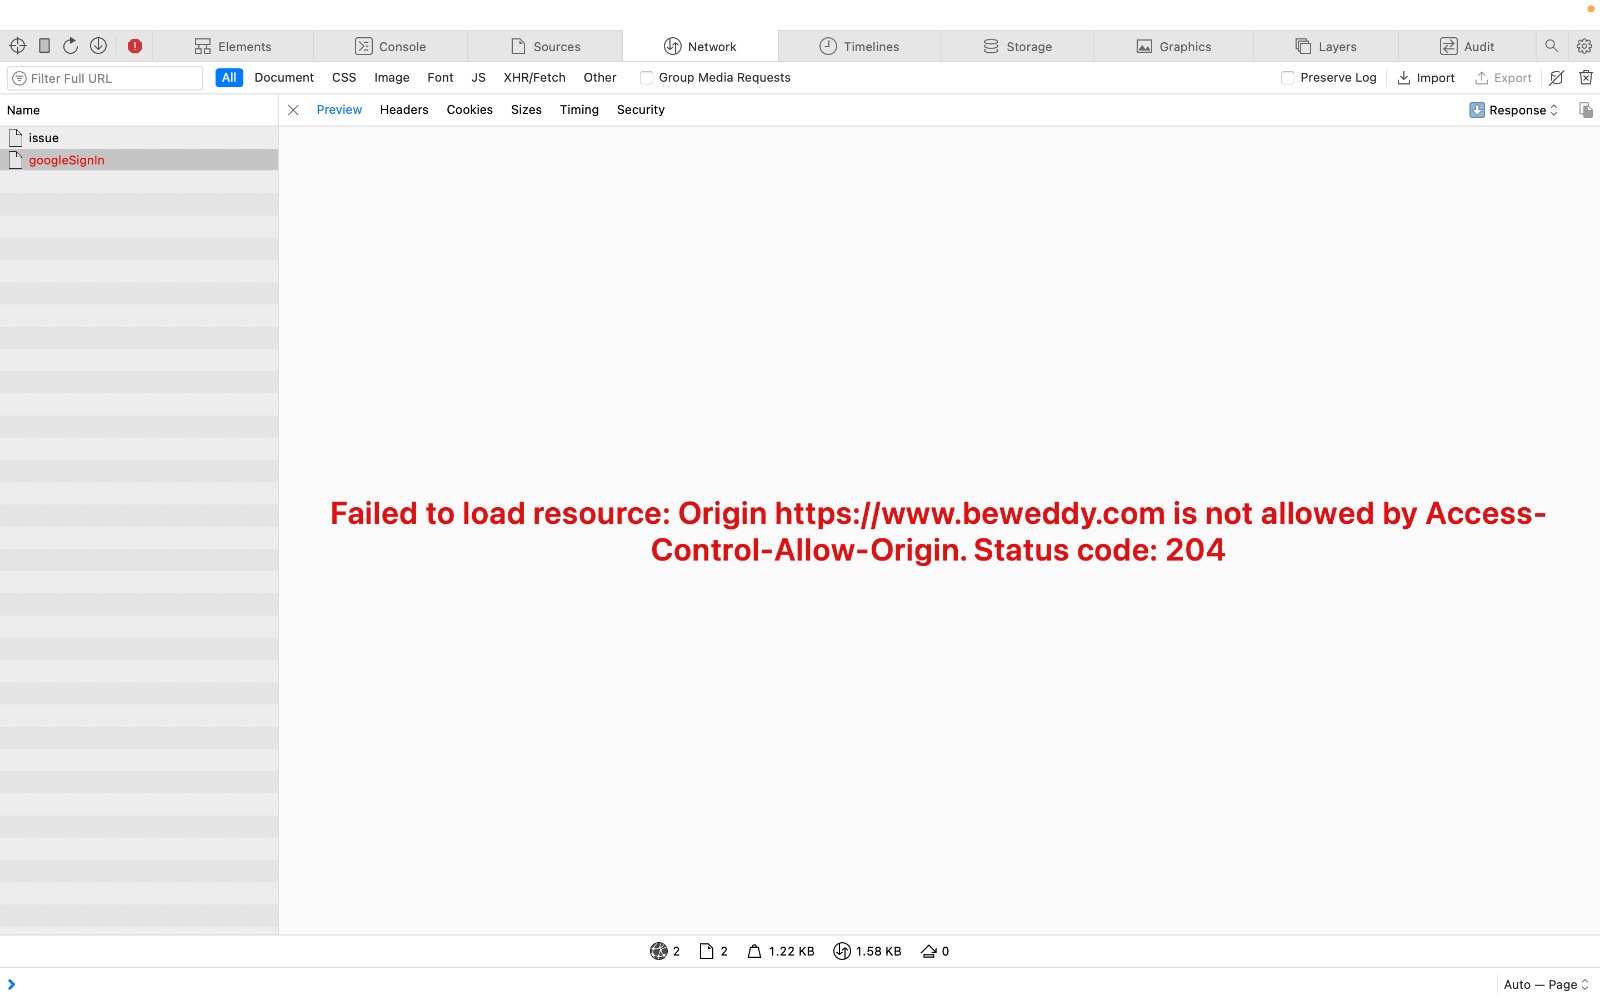Image resolution: width=1600 pixels, height=1000 pixels.
Task: Select the All resource filter
Action: click(x=229, y=78)
